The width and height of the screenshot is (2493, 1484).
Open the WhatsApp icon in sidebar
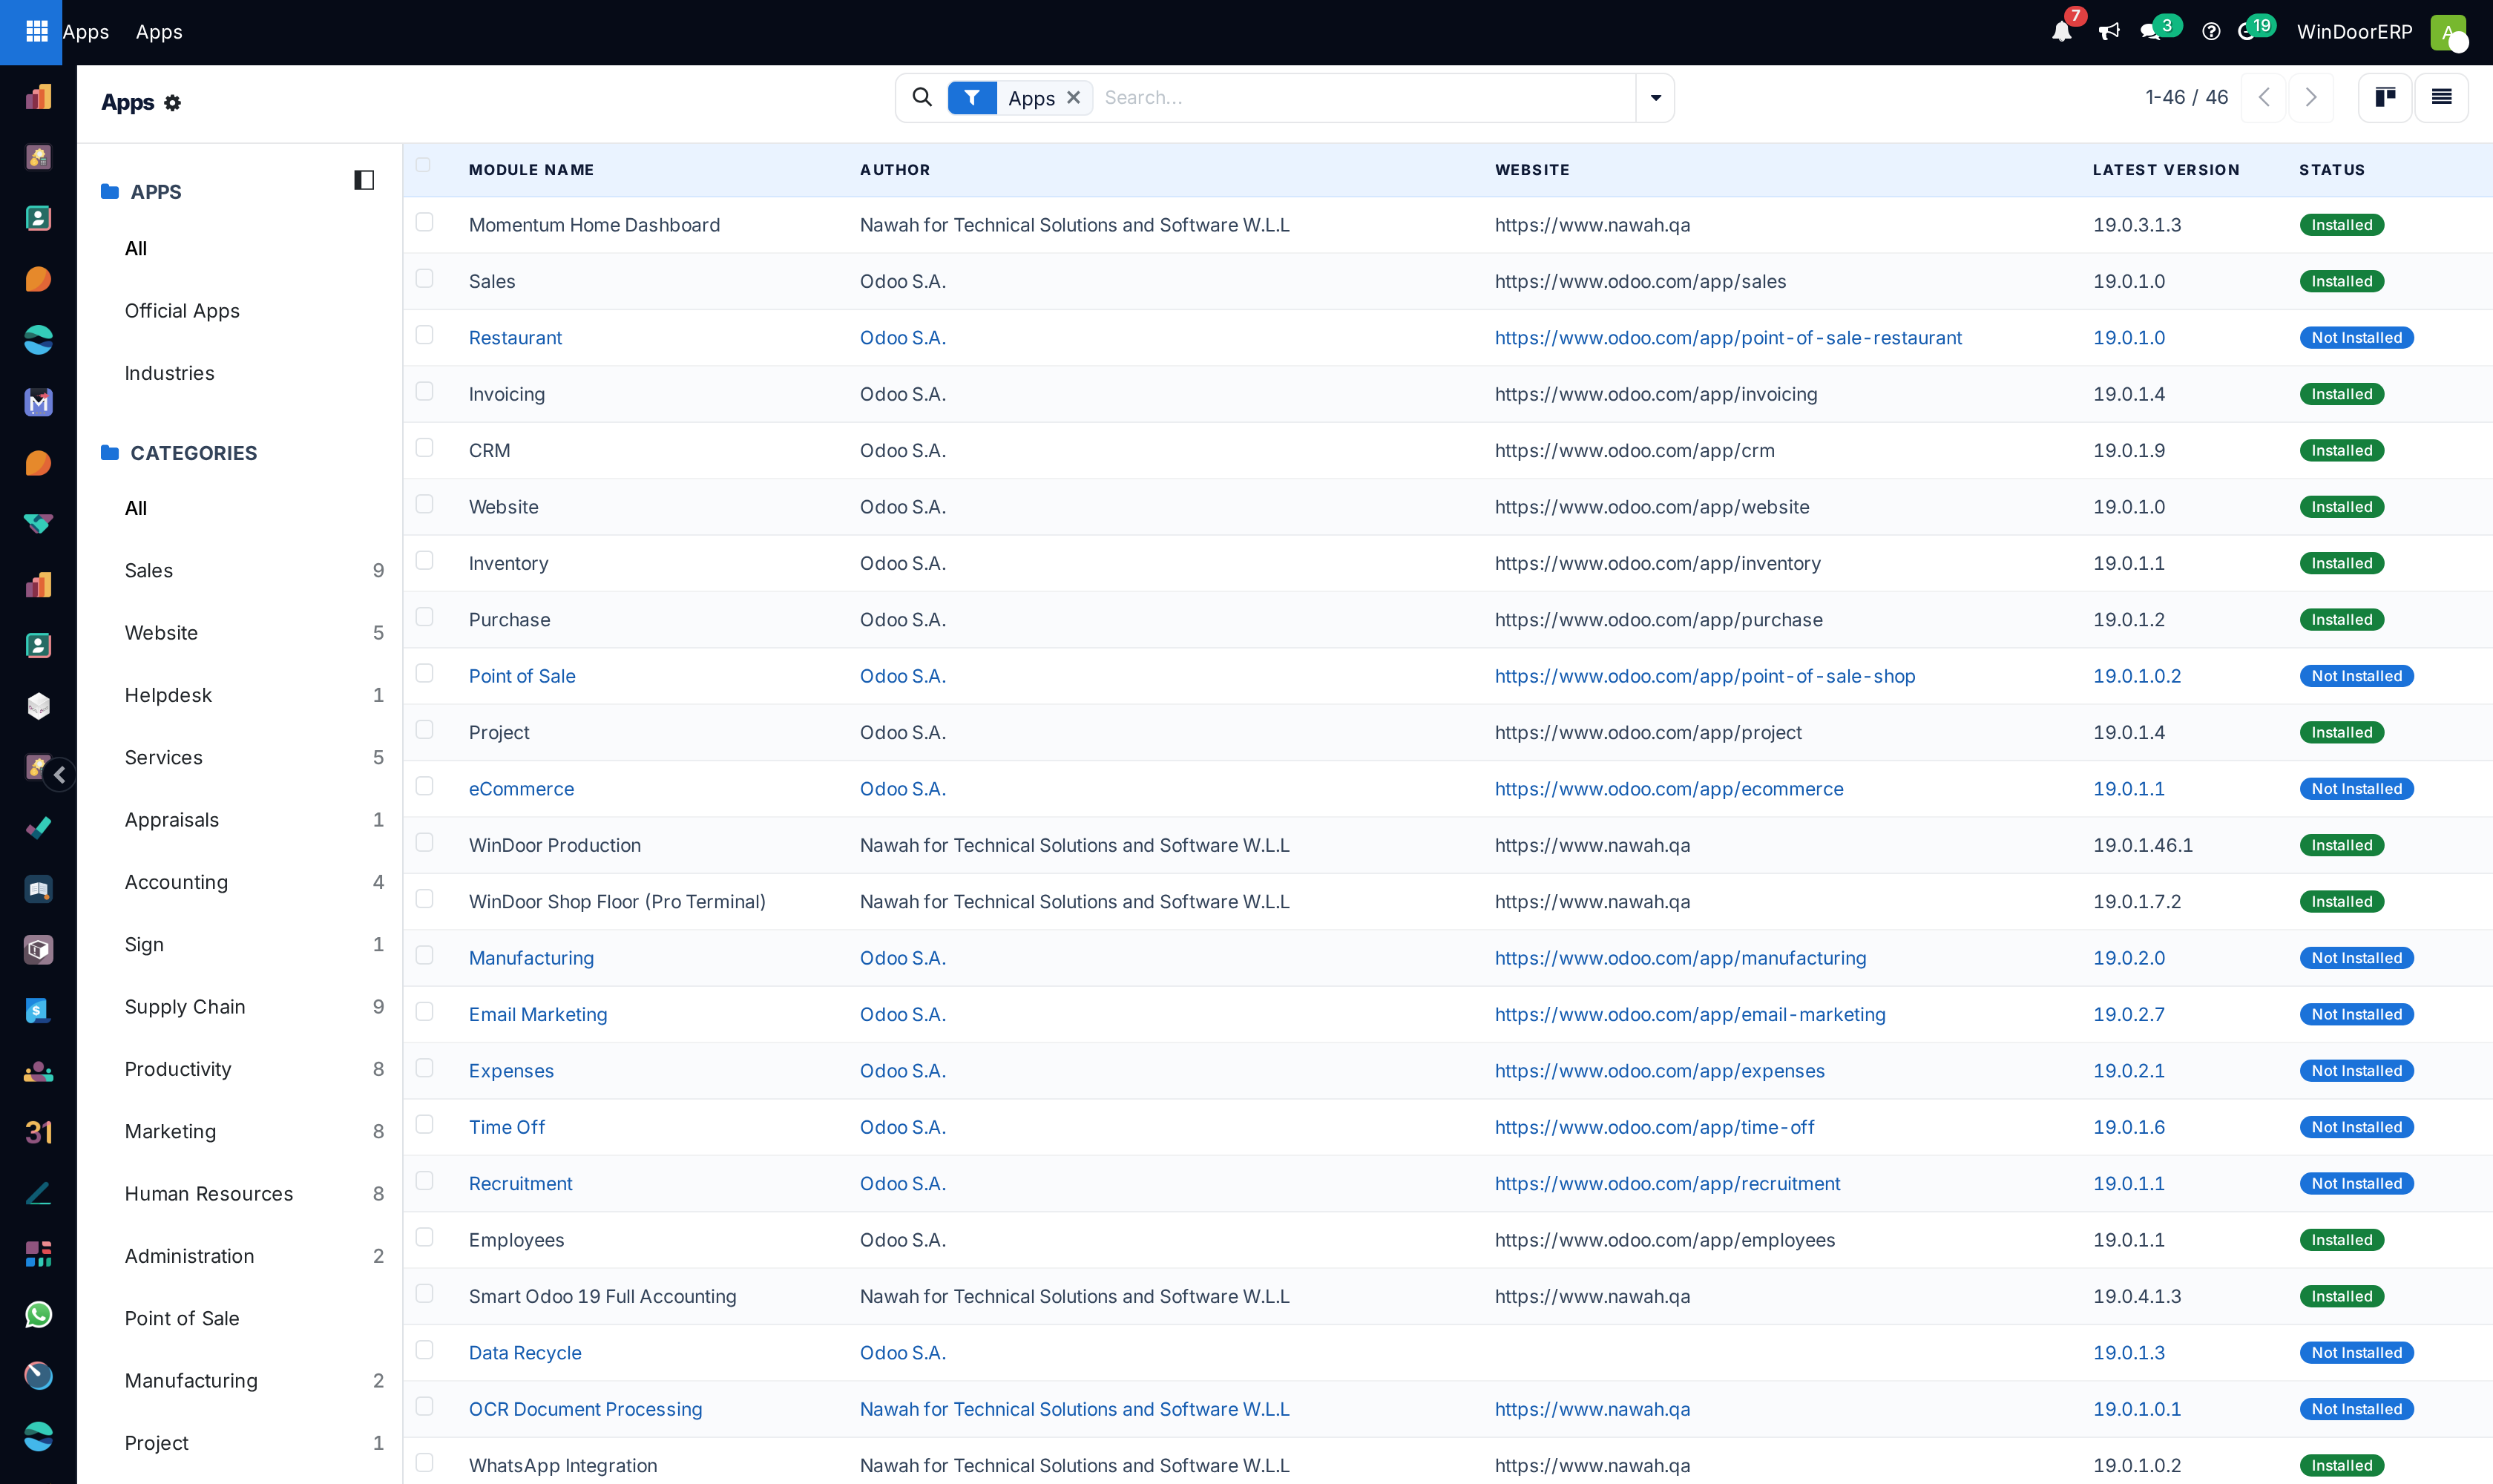pos(38,1315)
